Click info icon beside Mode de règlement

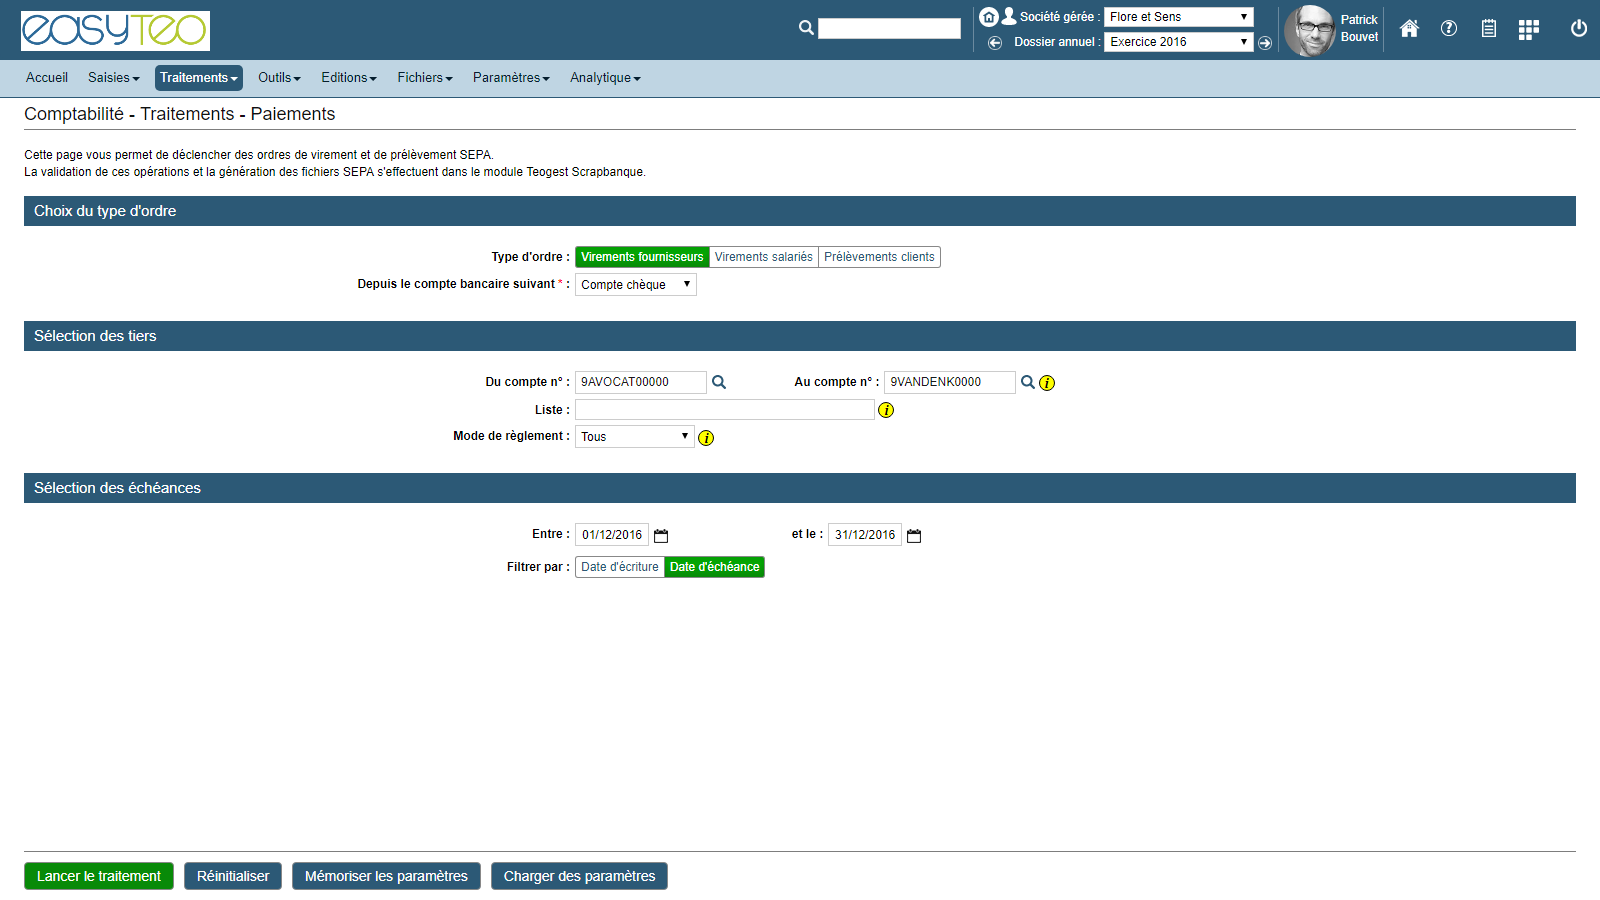pos(706,438)
